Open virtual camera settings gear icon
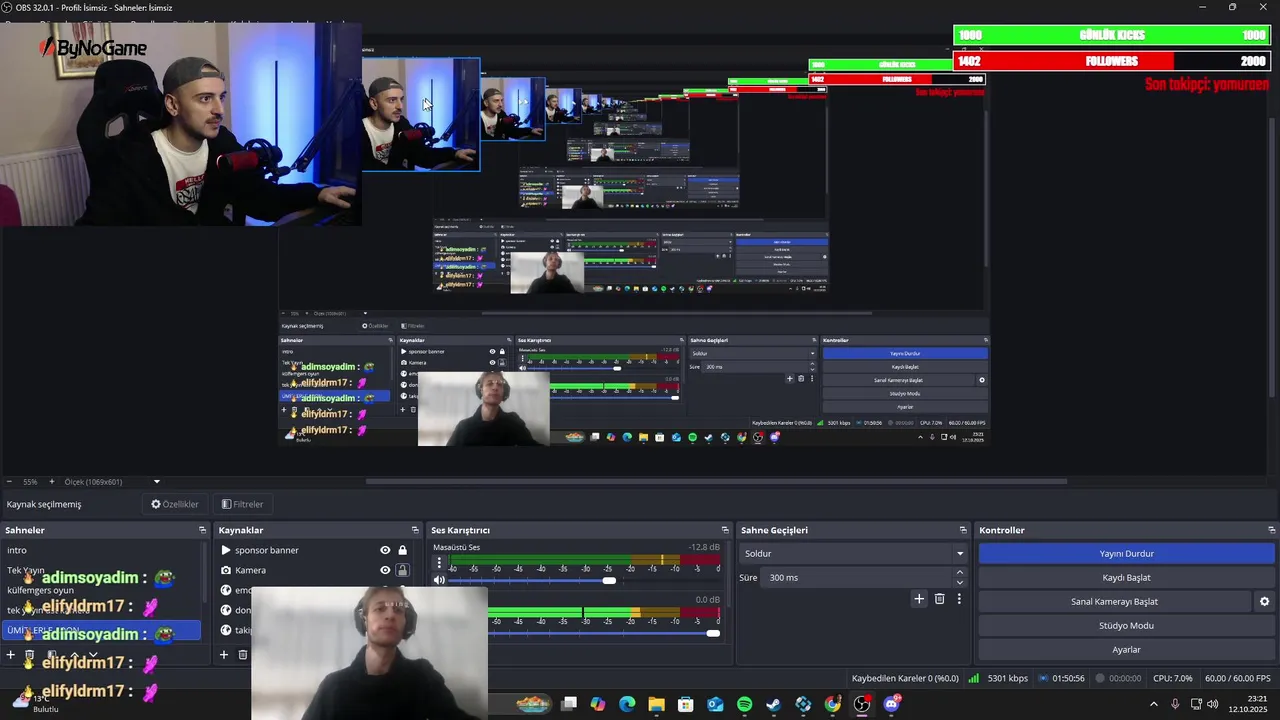Screen dimensions: 1280x720 point(1264,602)
